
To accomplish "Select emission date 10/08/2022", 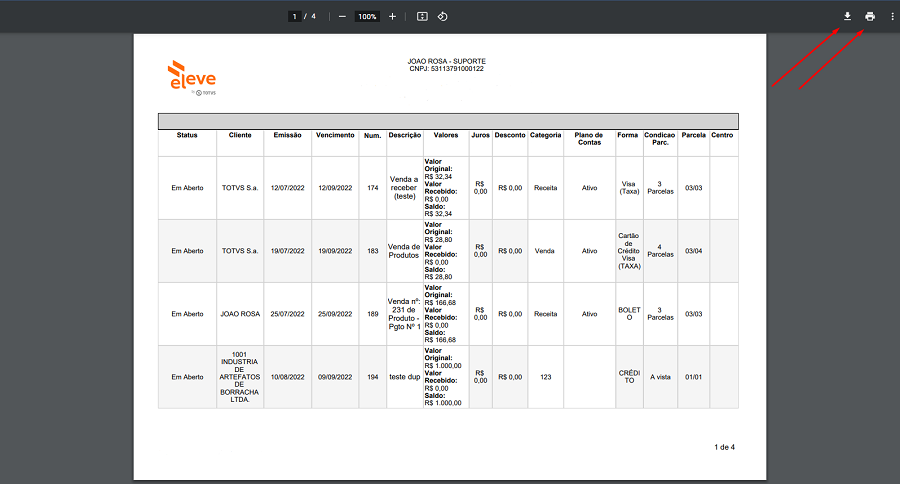I will tap(288, 377).
